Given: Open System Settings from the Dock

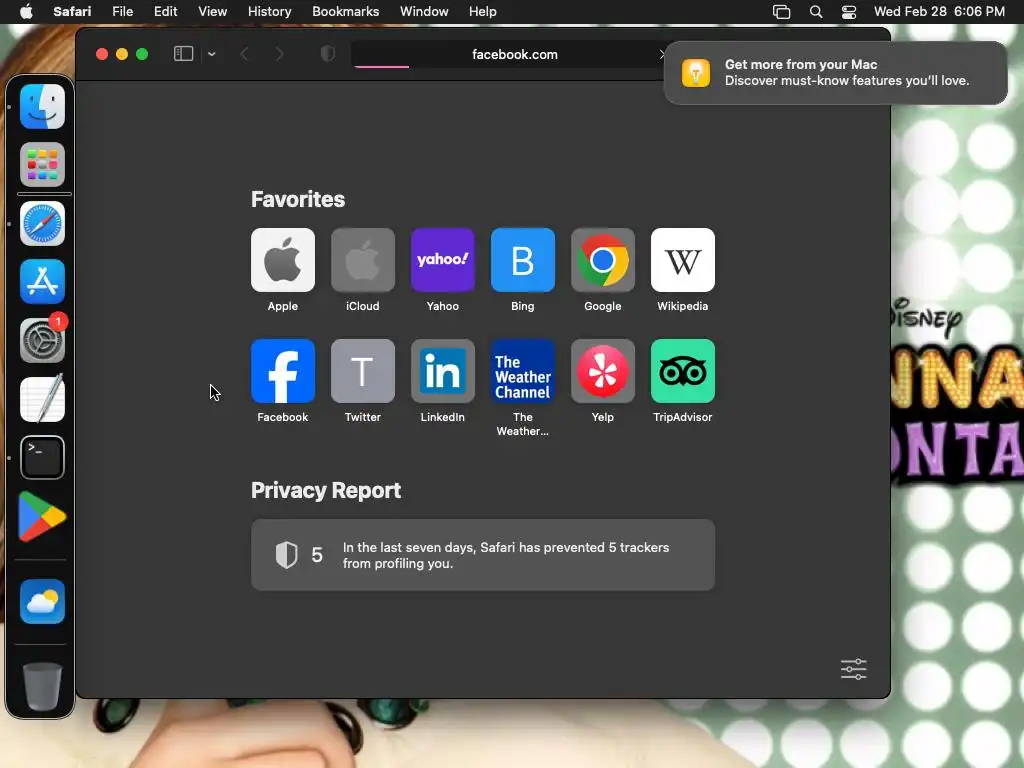Looking at the screenshot, I should tap(42, 340).
